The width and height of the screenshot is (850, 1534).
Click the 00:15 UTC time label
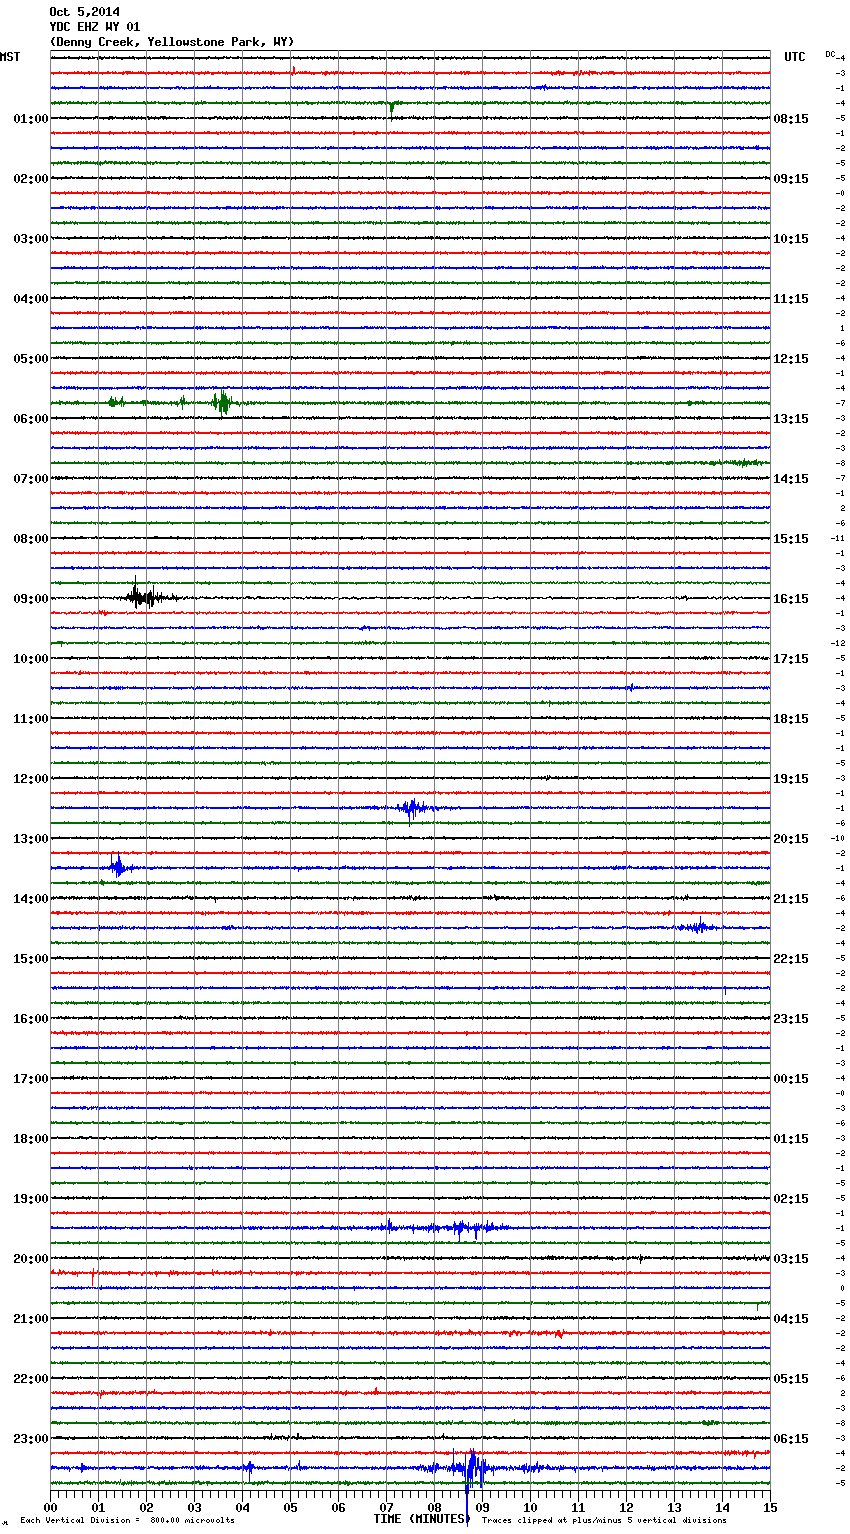(x=791, y=1079)
